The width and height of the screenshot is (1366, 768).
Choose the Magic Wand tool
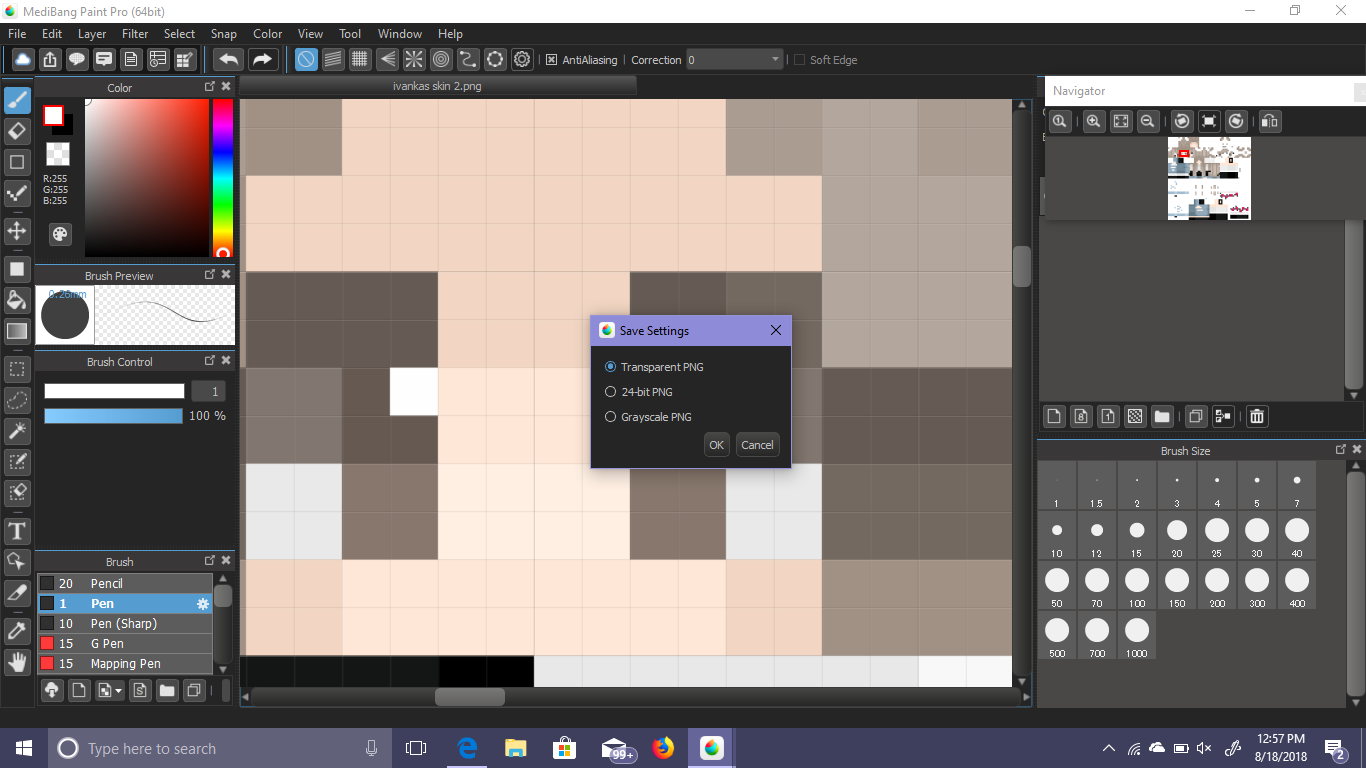tap(17, 431)
